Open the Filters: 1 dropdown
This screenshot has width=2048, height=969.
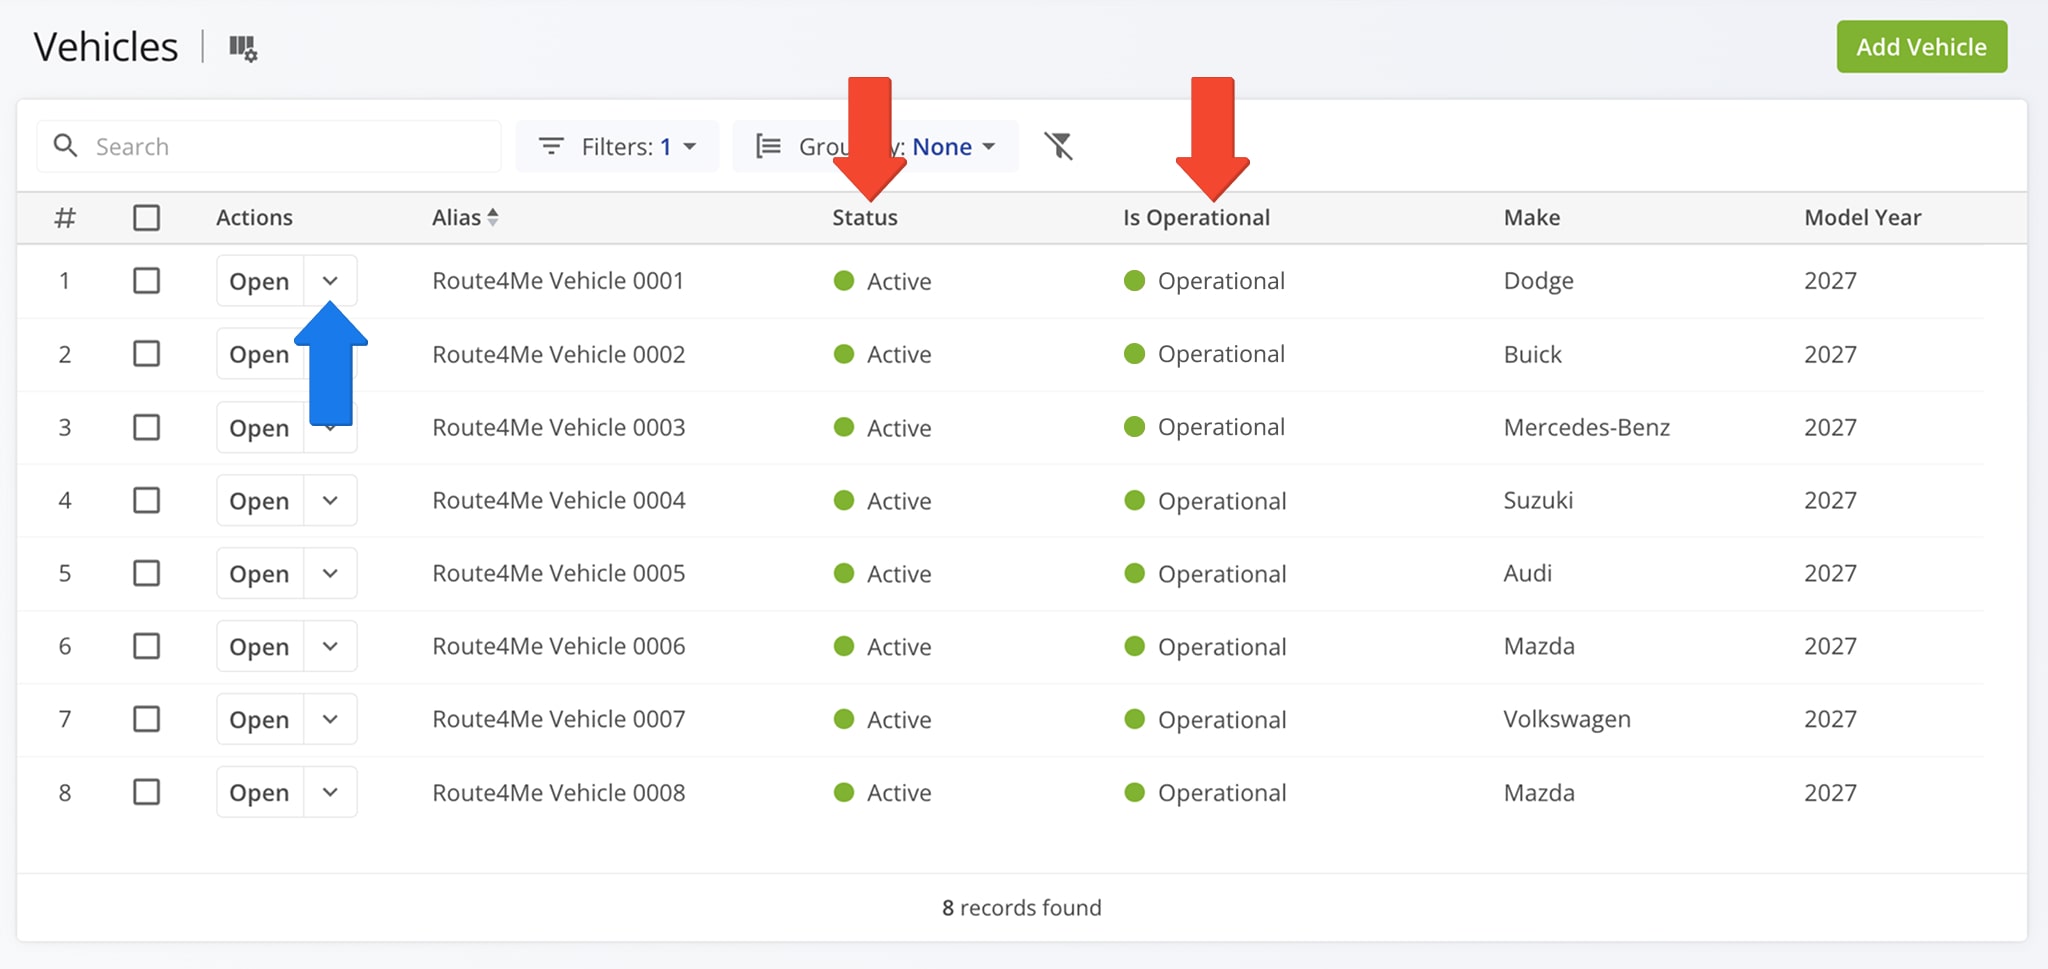(x=617, y=146)
